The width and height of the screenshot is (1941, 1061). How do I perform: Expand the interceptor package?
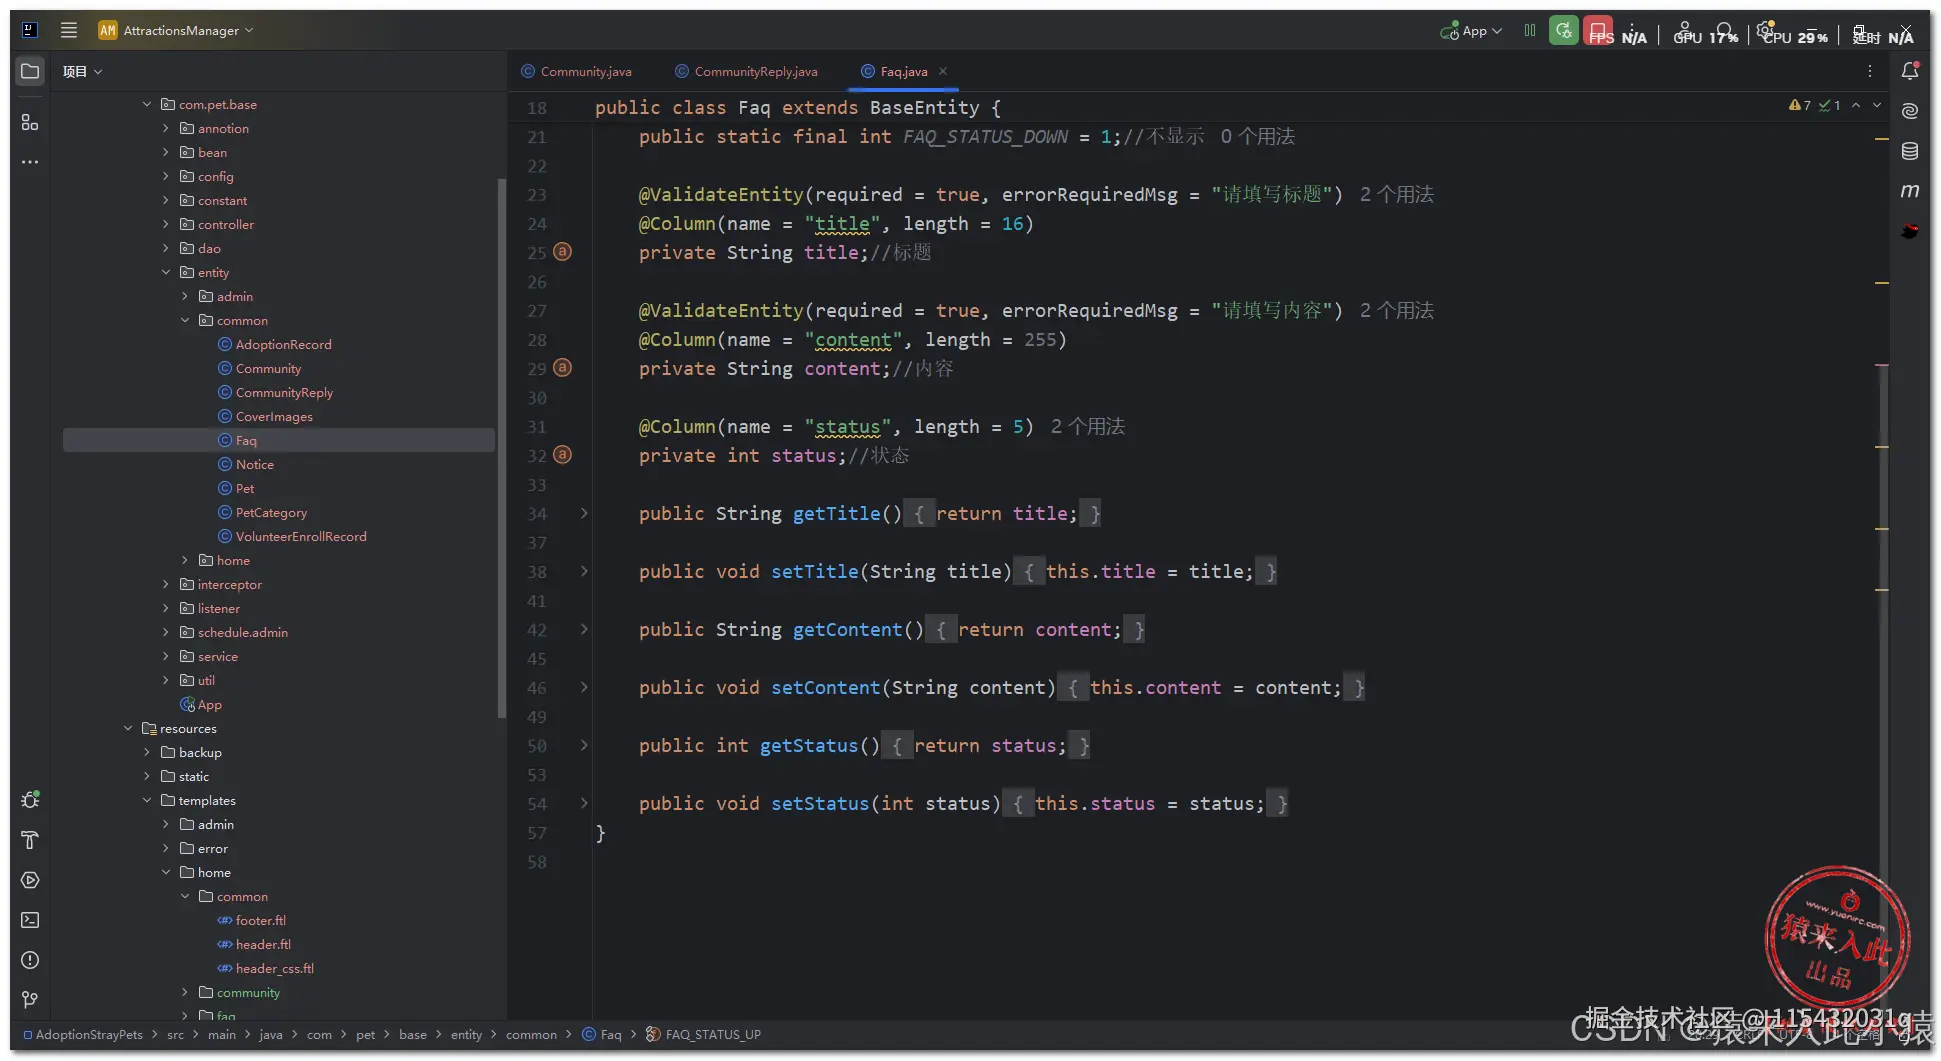tap(166, 584)
